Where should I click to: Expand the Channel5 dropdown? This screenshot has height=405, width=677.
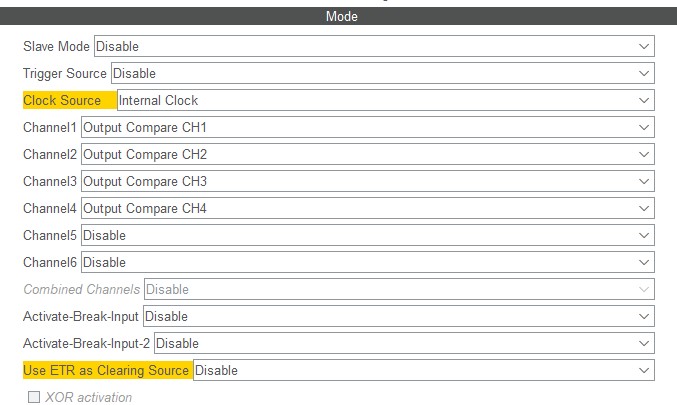[367, 235]
